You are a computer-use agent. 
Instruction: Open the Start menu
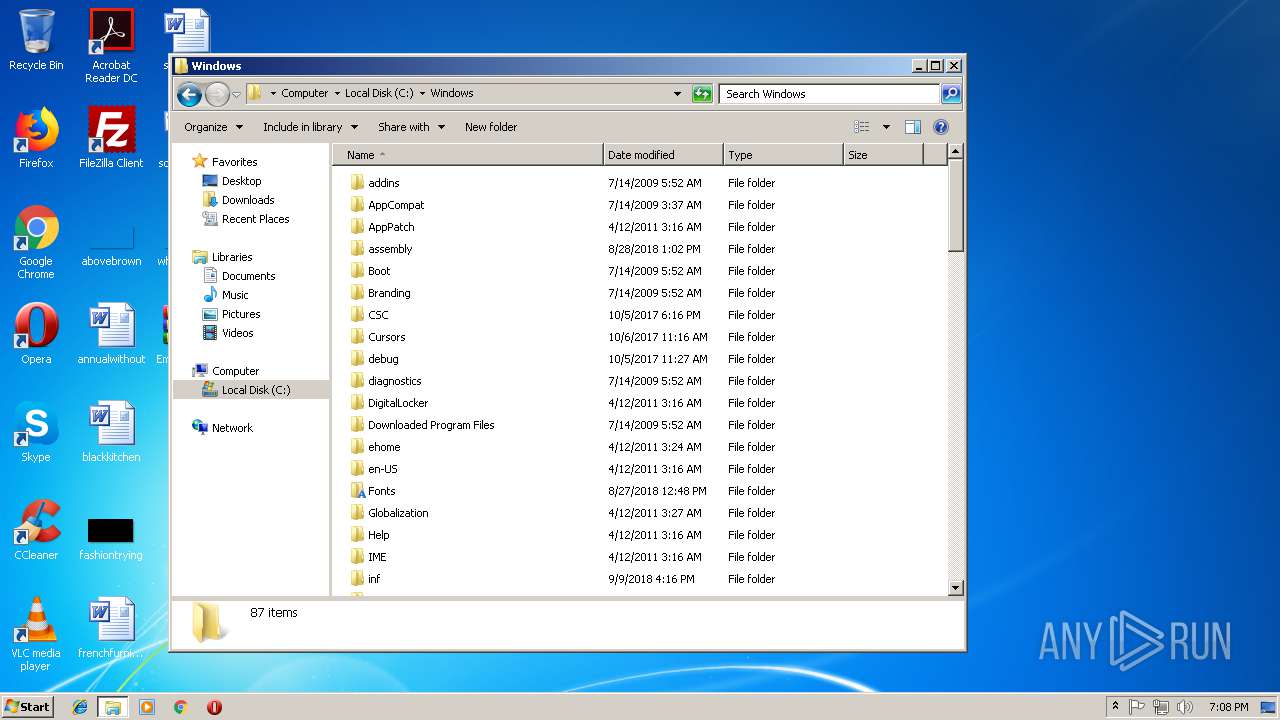pyautogui.click(x=28, y=706)
